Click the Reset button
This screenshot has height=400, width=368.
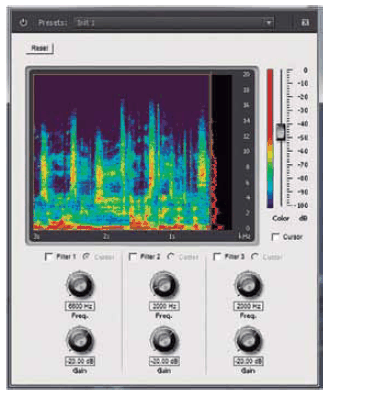pos(40,48)
